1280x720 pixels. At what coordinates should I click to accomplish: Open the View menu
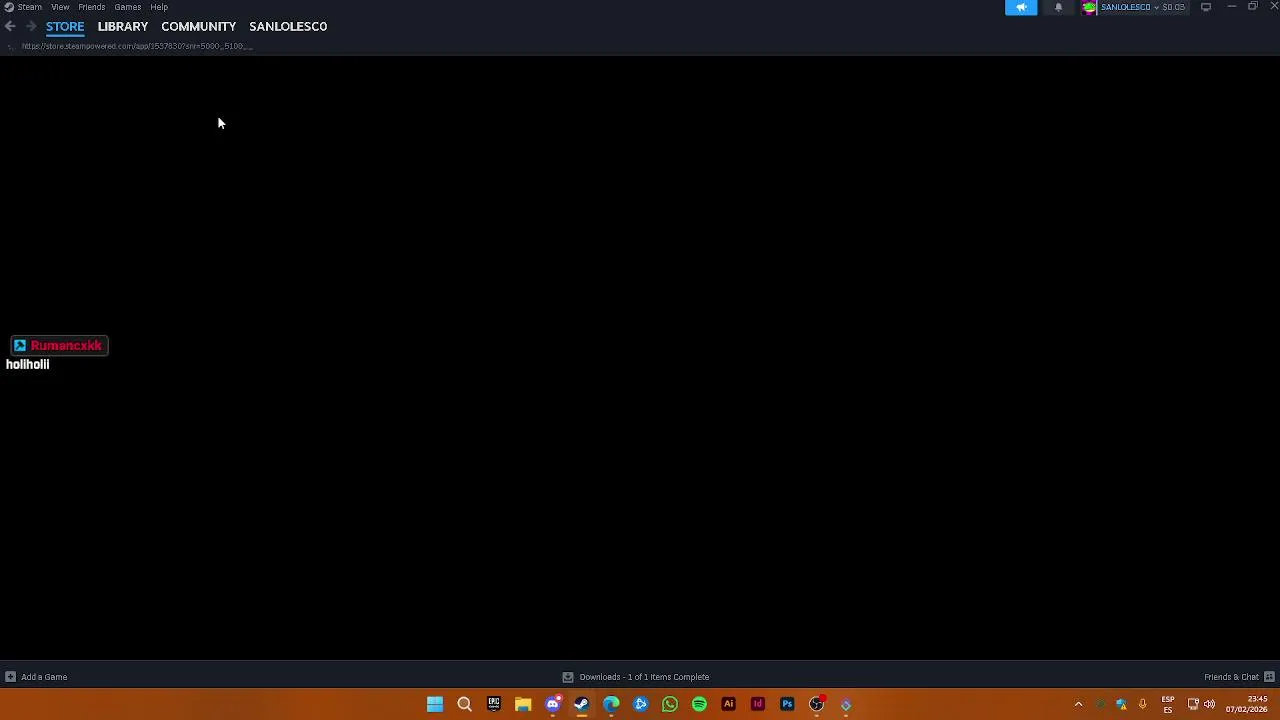tap(60, 7)
